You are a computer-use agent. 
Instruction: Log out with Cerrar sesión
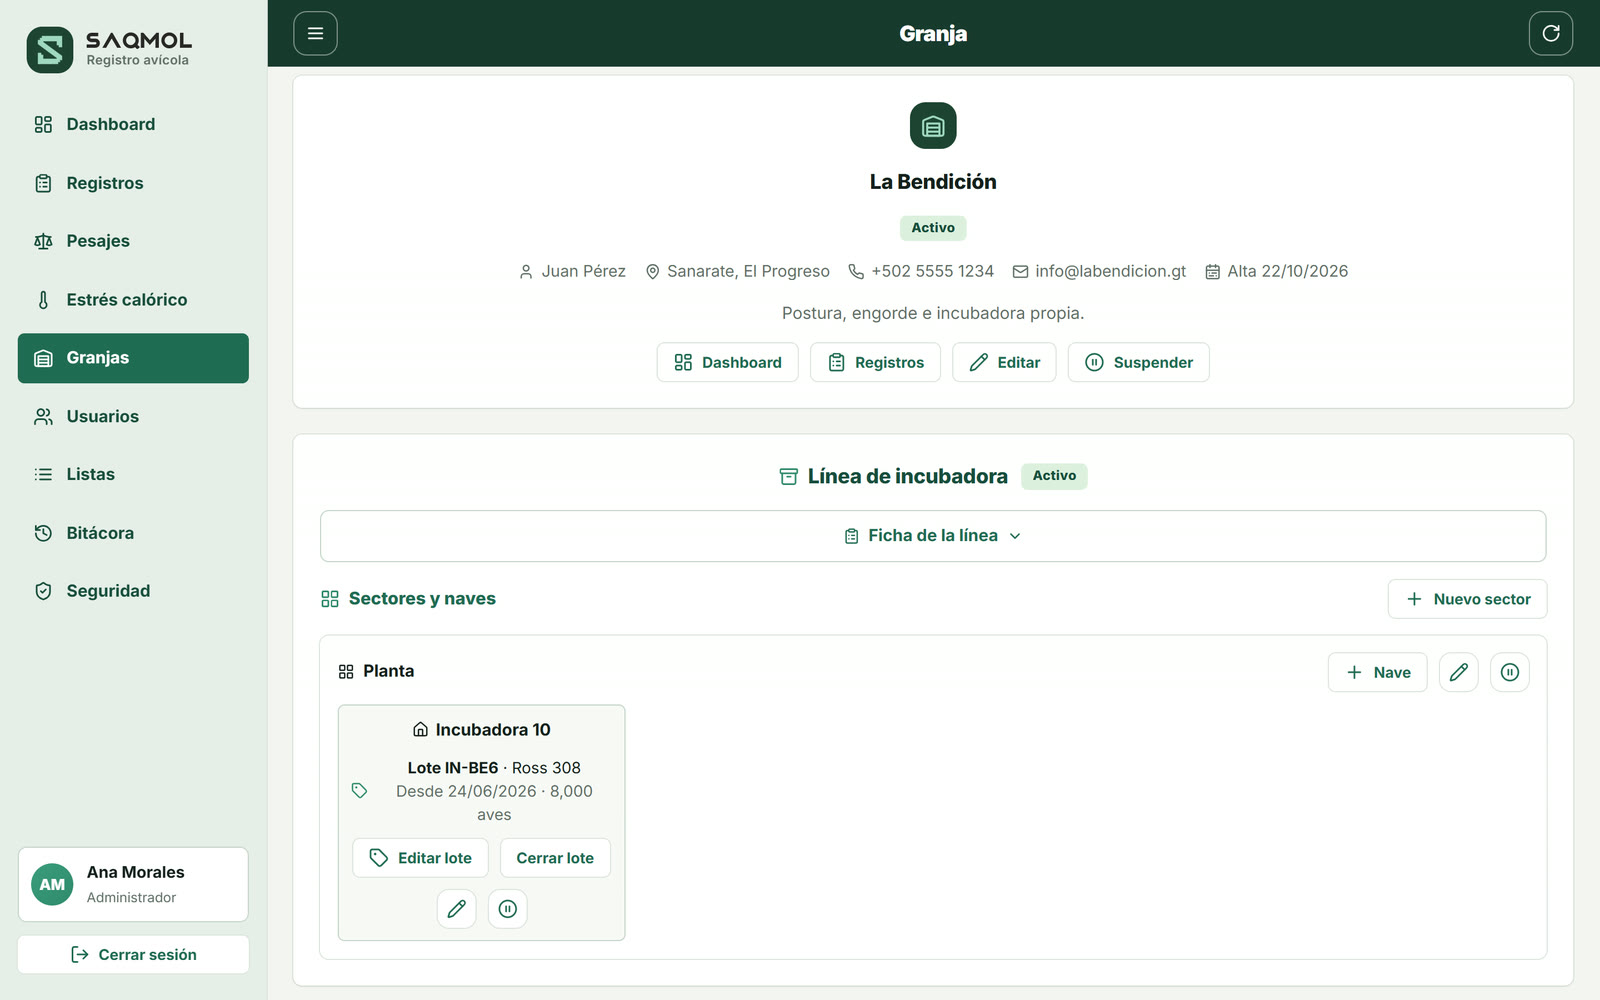point(133,955)
